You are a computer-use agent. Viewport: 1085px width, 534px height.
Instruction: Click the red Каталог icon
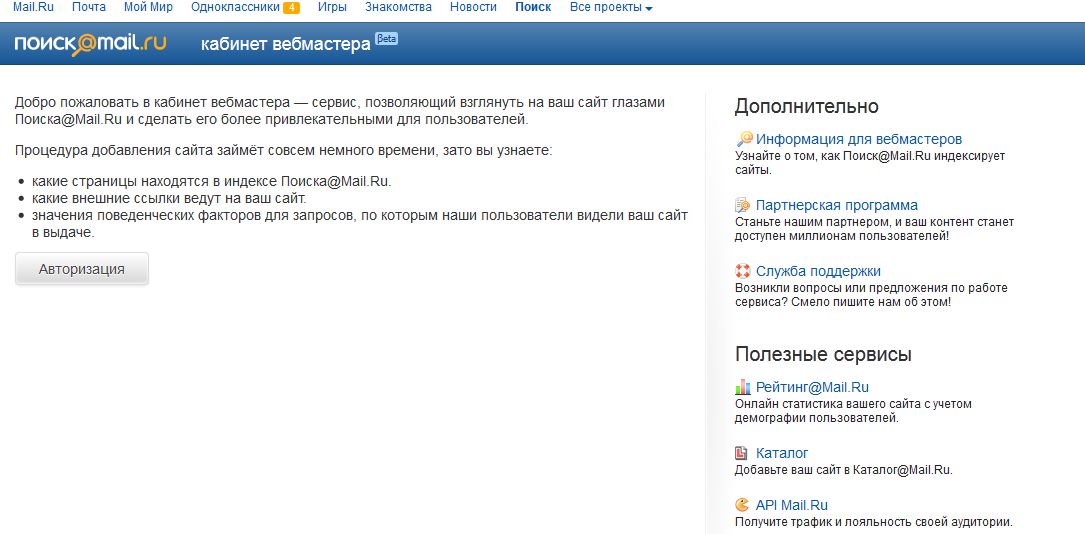742,453
